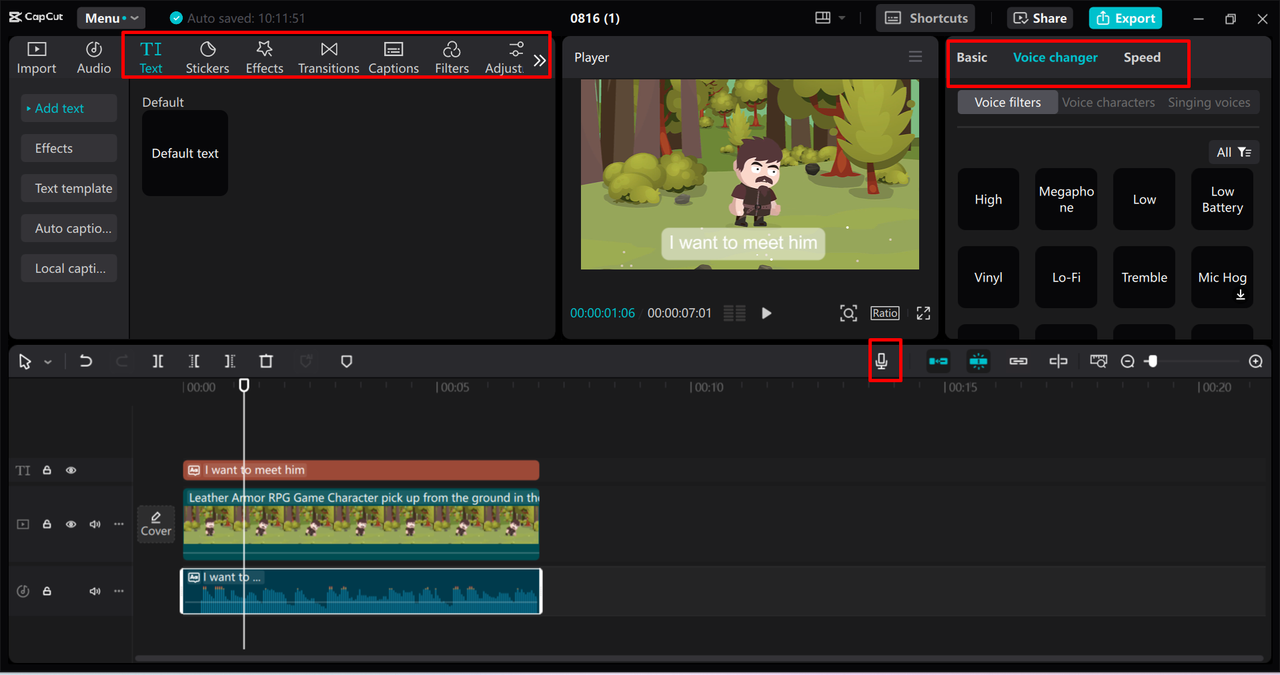Undo the last action
This screenshot has height=675, width=1280.
(86, 361)
